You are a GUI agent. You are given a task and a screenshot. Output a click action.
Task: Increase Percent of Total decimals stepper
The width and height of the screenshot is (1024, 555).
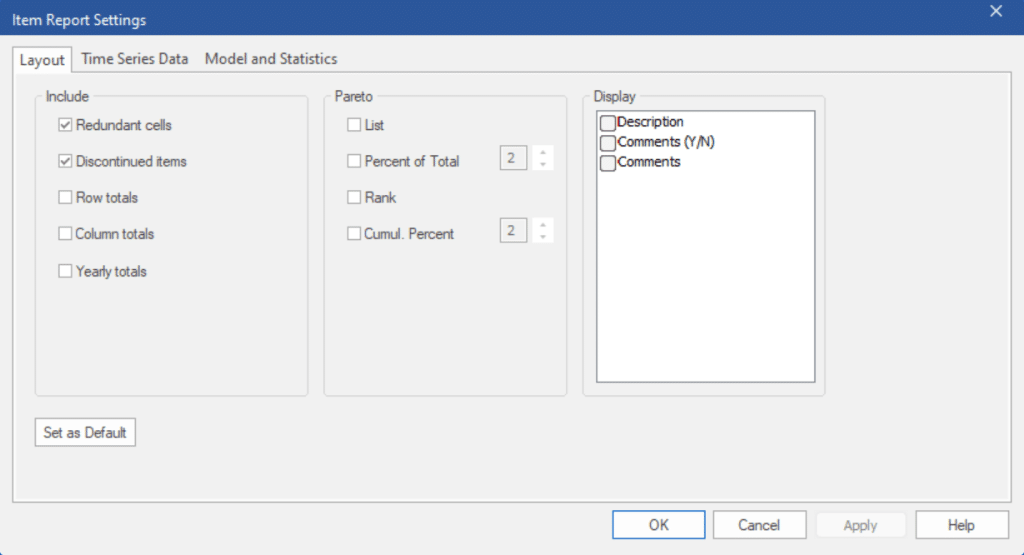point(543,153)
